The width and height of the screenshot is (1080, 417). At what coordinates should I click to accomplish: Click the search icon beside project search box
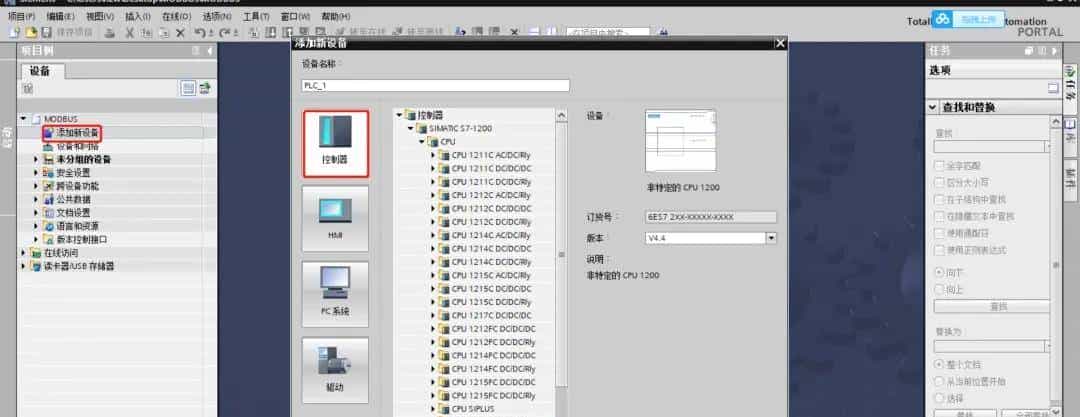[664, 32]
